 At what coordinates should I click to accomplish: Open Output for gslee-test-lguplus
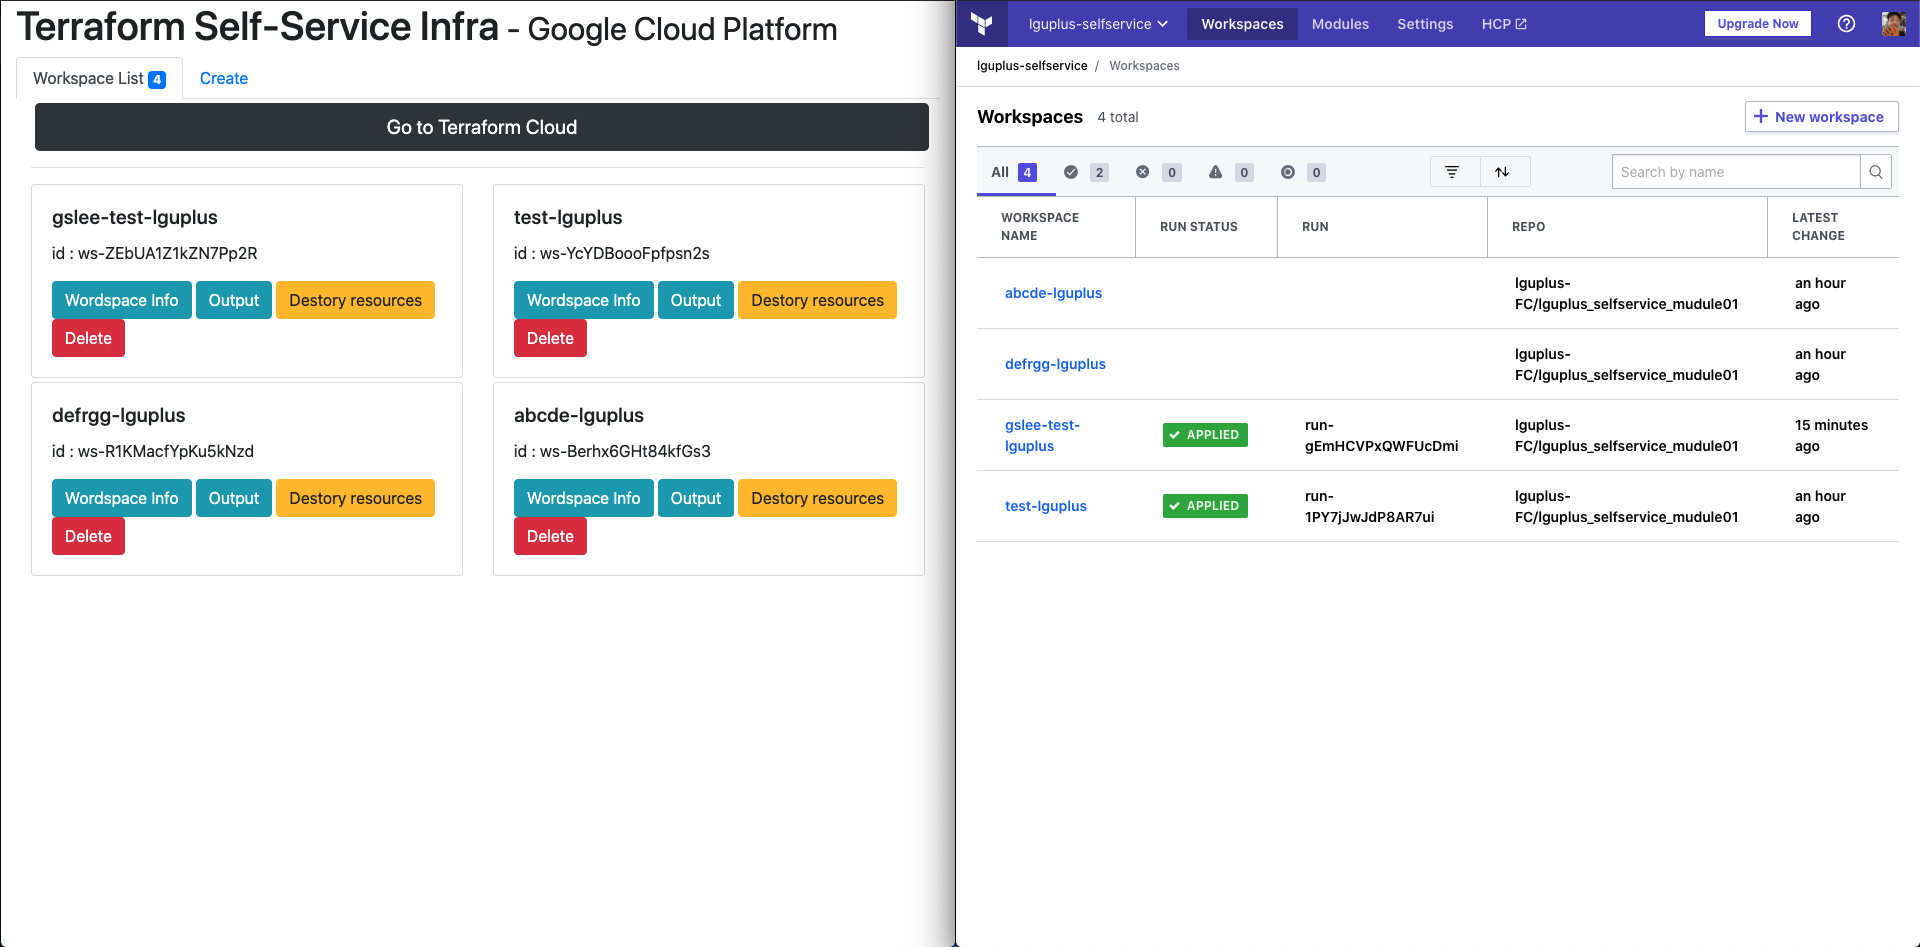point(234,300)
